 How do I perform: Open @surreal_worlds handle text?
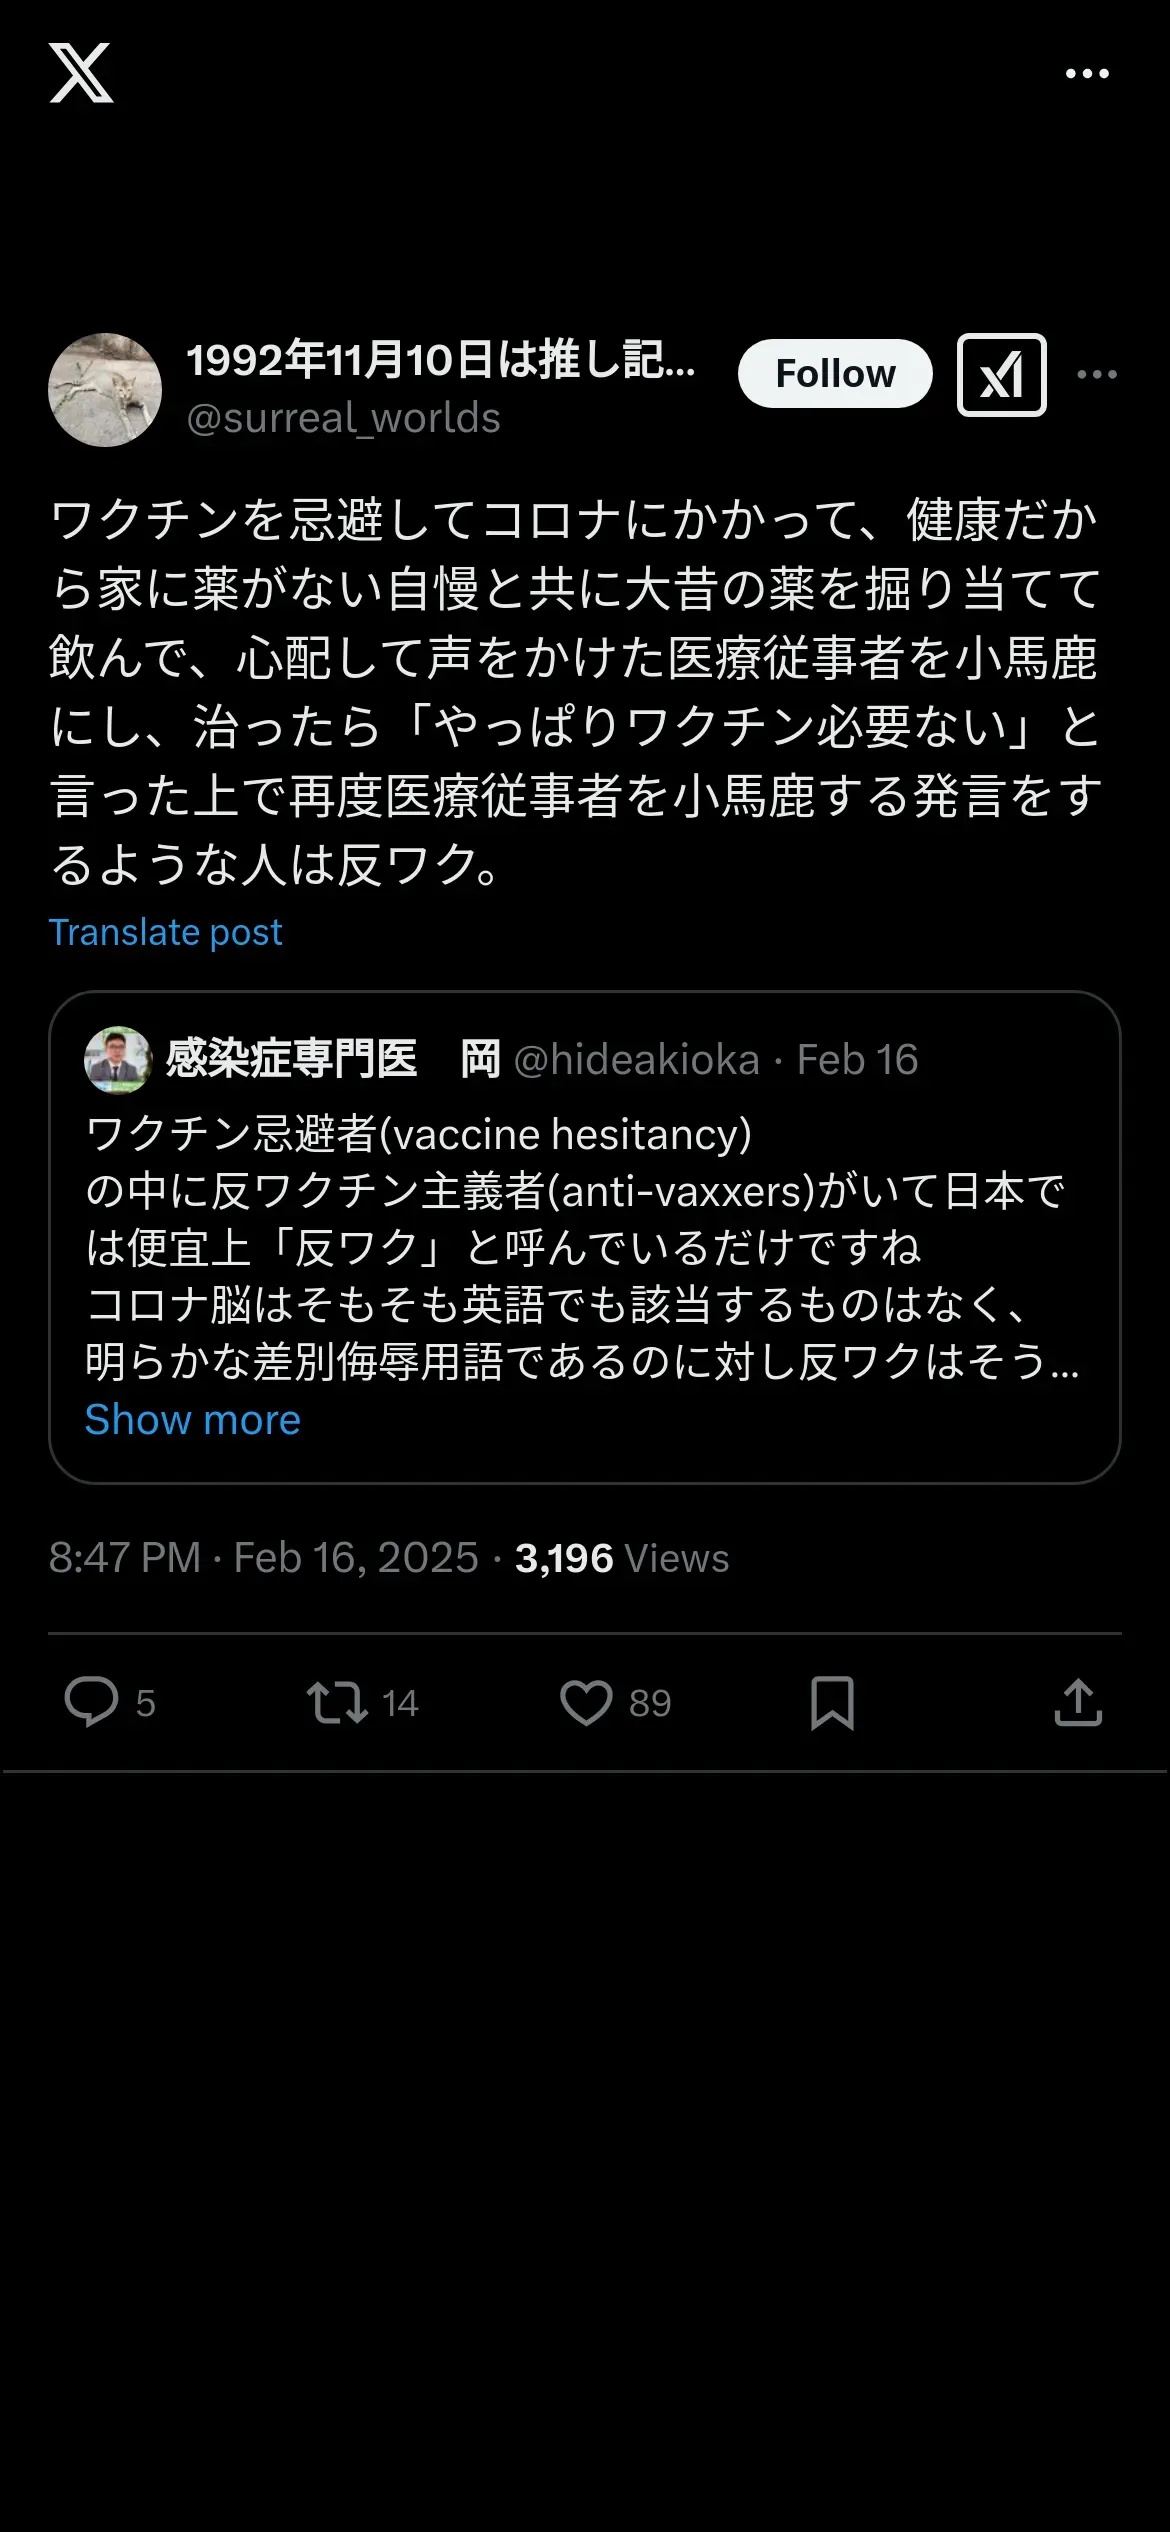(x=343, y=418)
